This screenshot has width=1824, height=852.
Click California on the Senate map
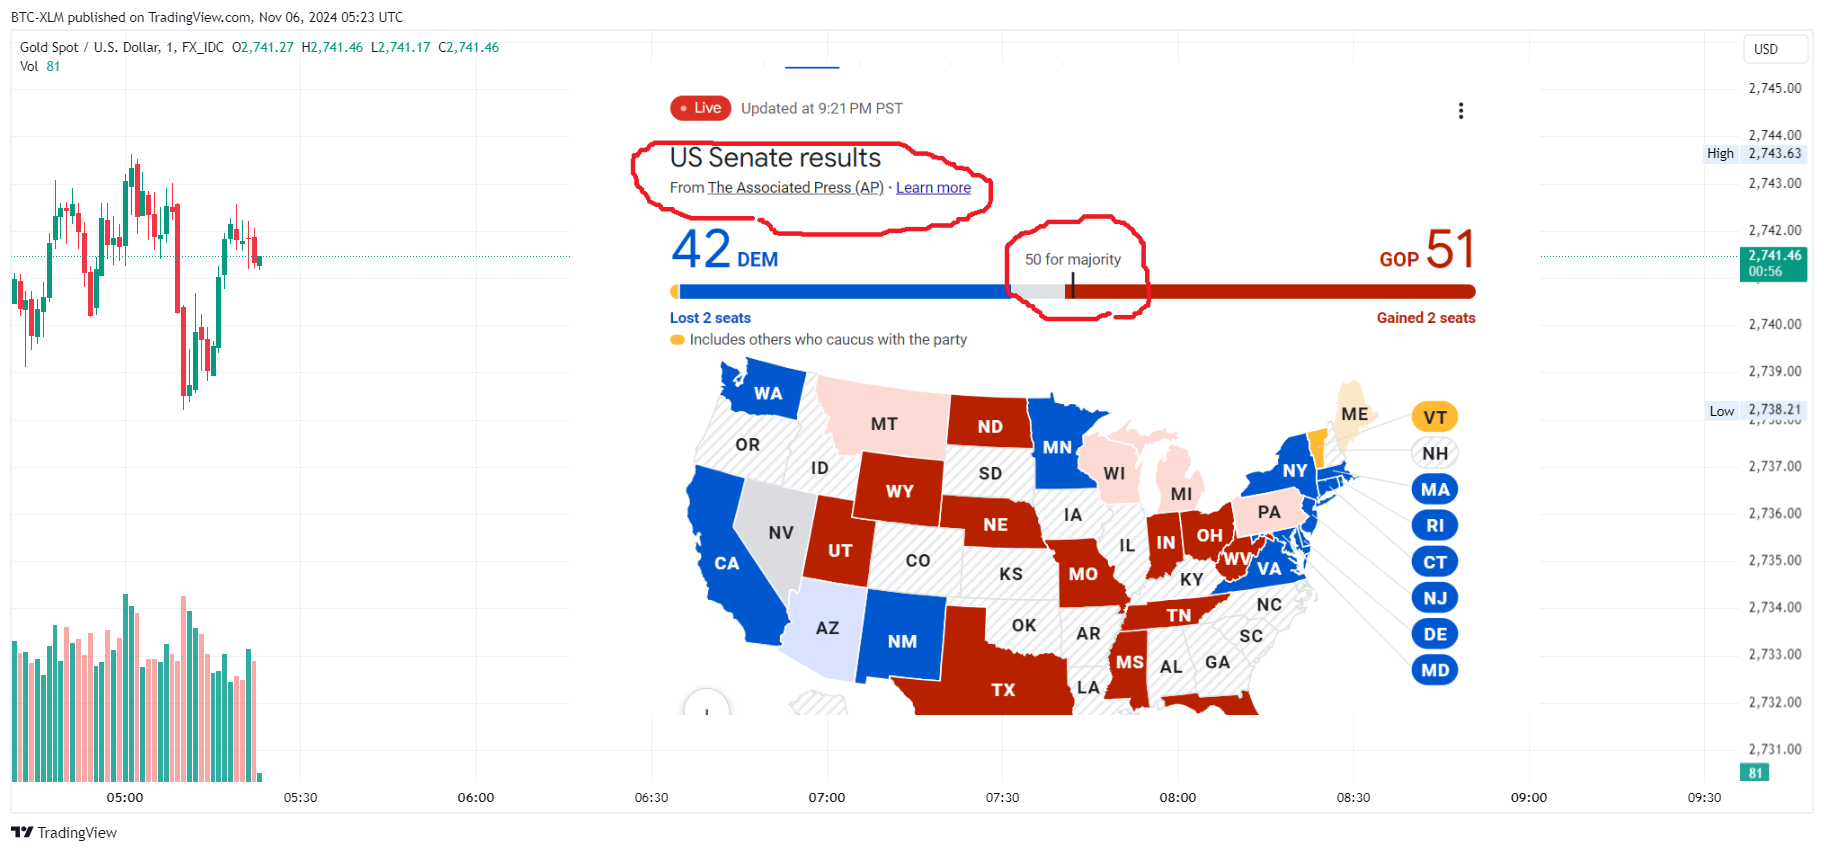point(727,564)
